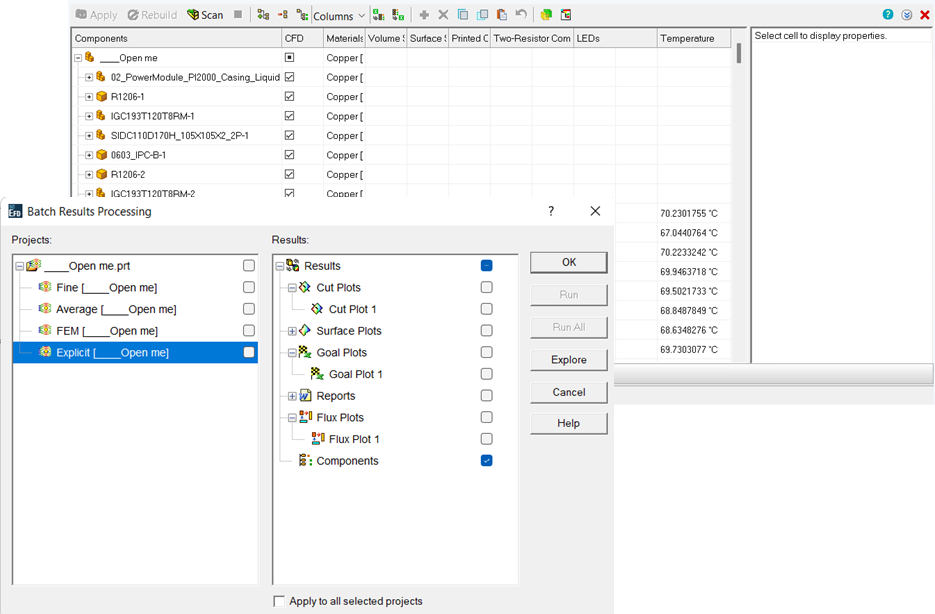
Task: Select the R1206-2 component row
Action: coord(128,175)
